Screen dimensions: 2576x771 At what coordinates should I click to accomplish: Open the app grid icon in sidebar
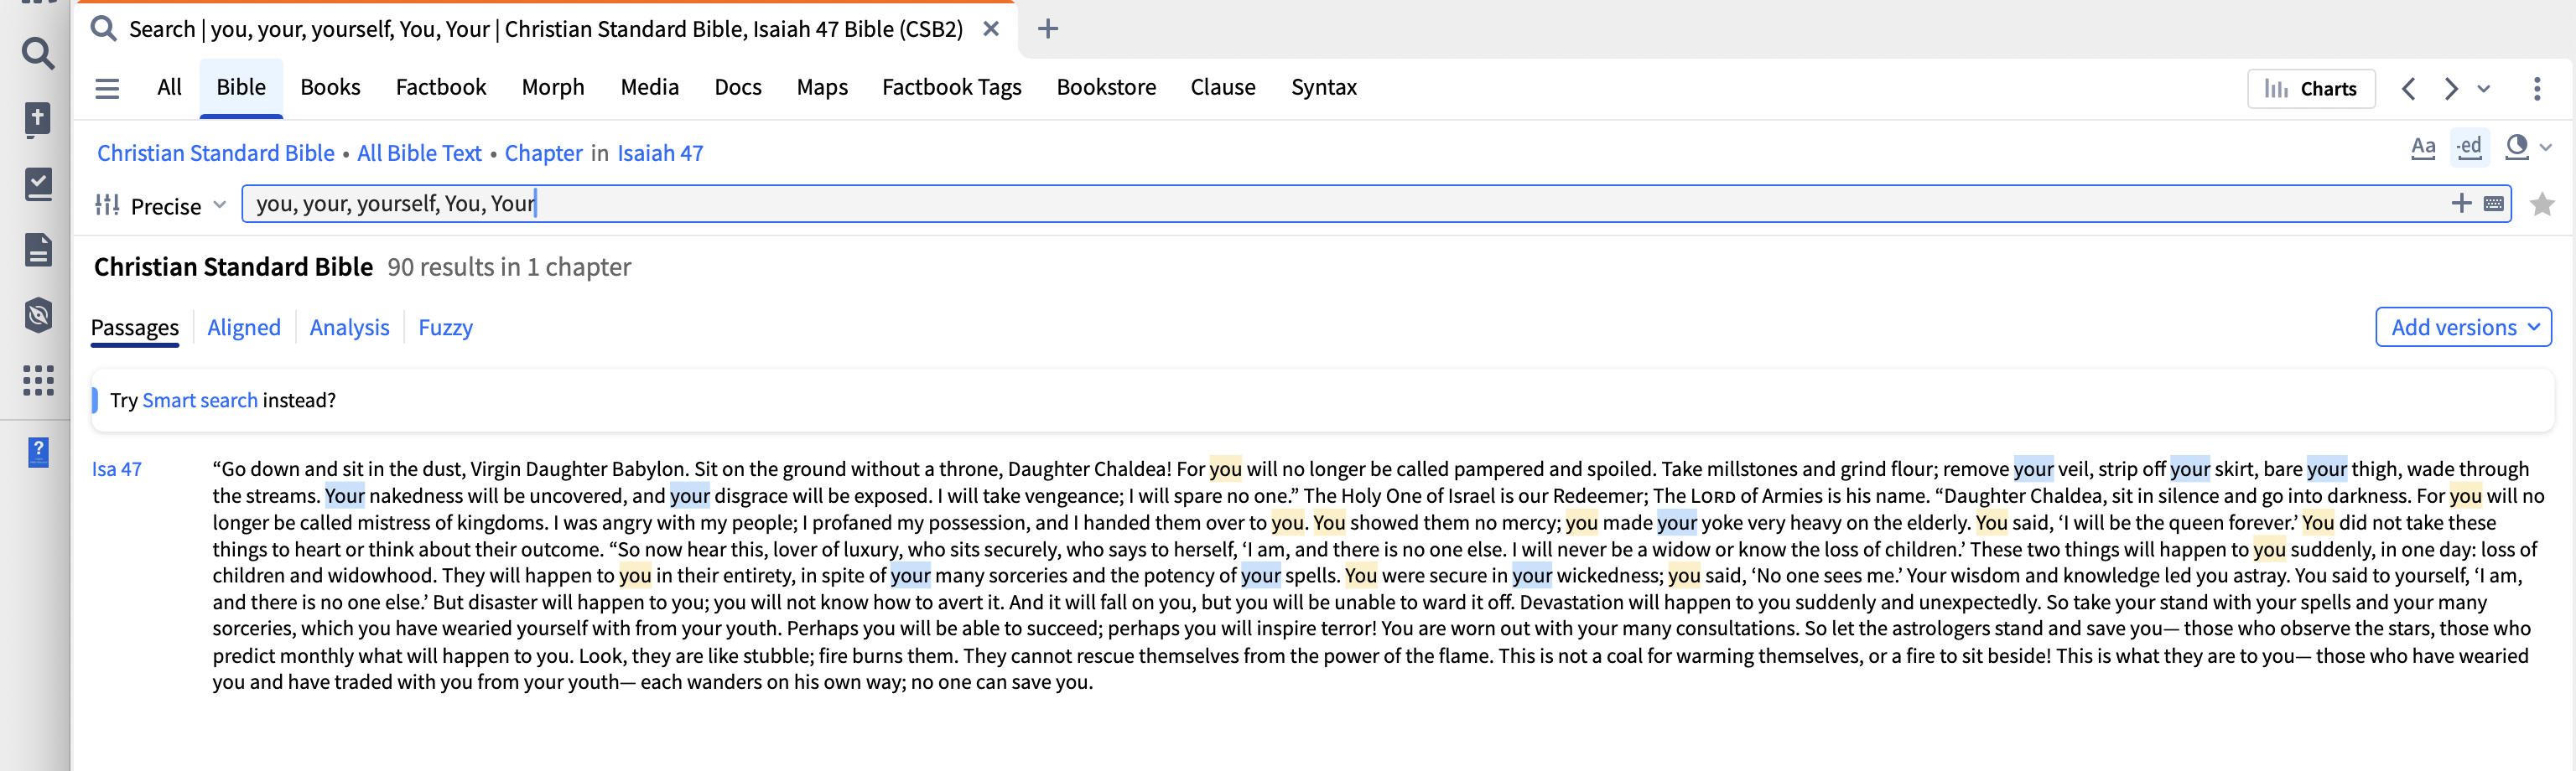click(x=38, y=380)
